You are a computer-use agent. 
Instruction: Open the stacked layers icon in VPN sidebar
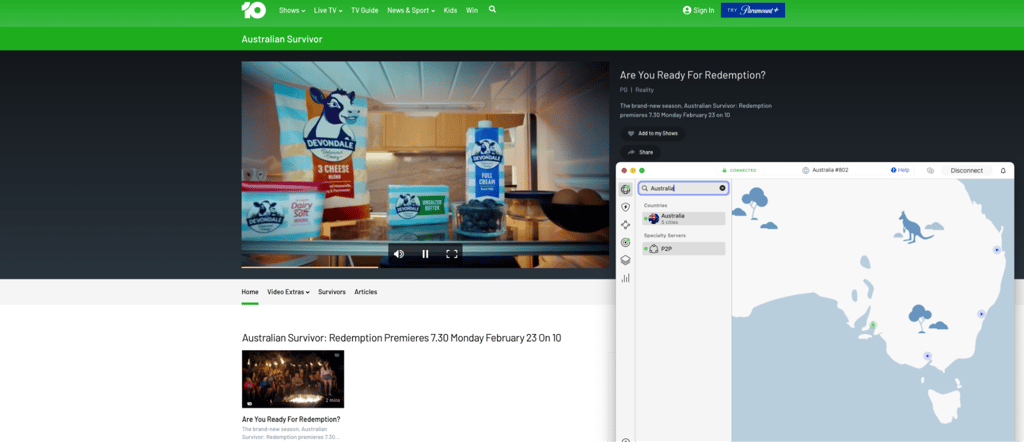click(x=626, y=260)
